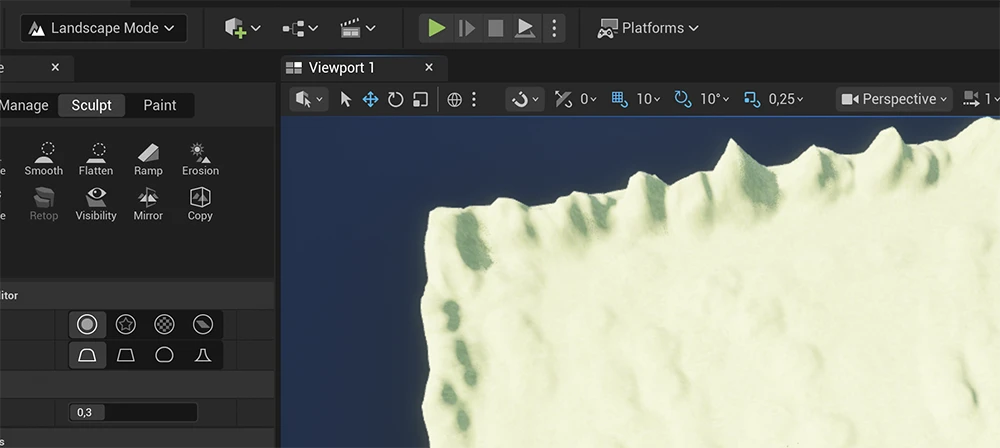This screenshot has width=1000, height=448.
Task: Switch to the Manage tab
Action: 23,105
